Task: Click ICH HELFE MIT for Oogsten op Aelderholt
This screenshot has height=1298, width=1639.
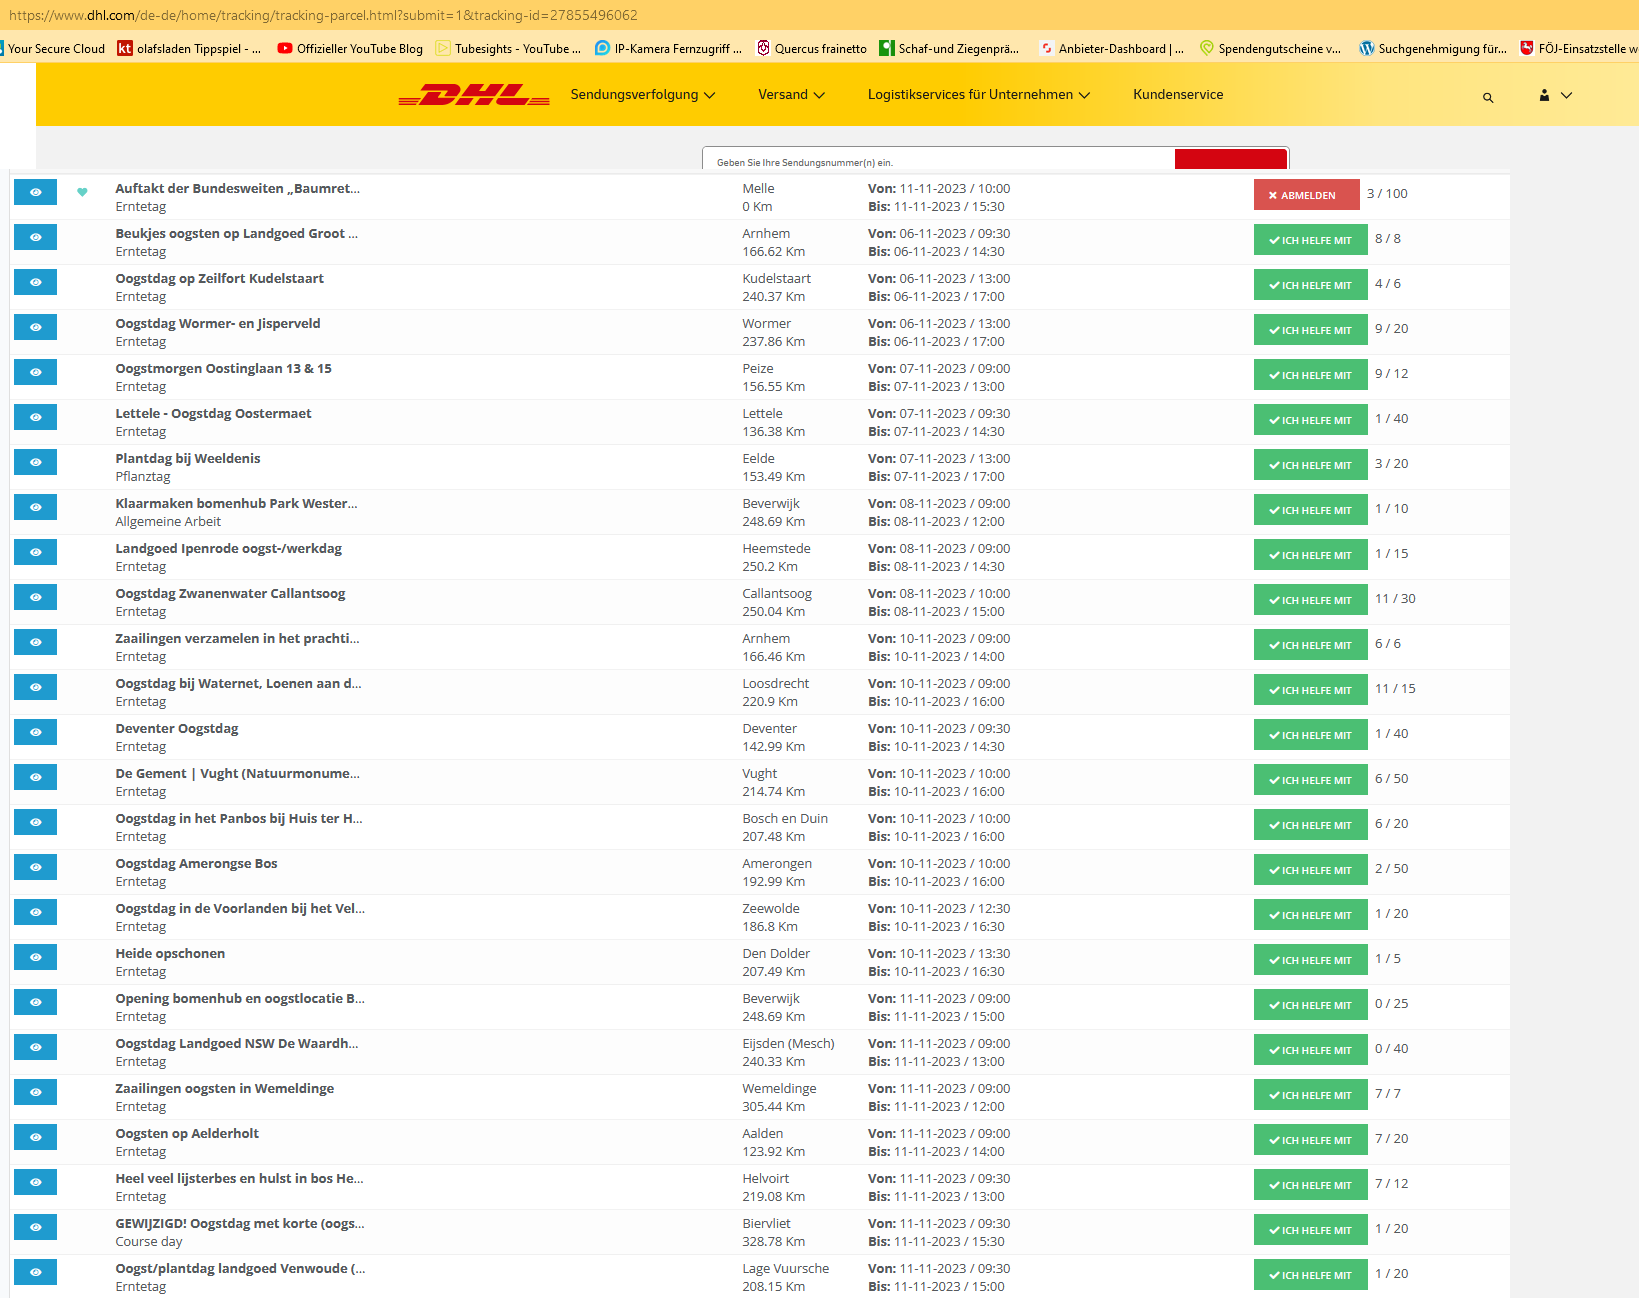Action: [1310, 1140]
